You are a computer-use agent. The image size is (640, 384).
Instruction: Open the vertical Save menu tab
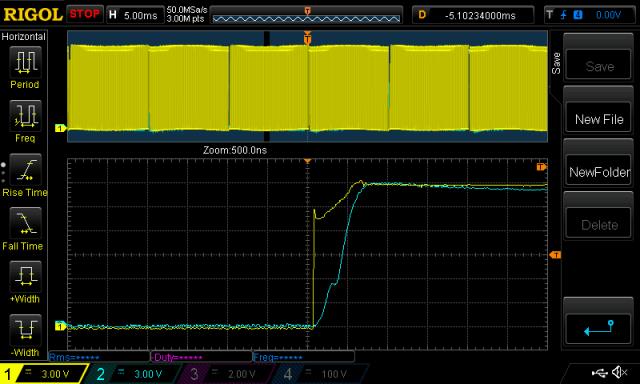[x=556, y=63]
